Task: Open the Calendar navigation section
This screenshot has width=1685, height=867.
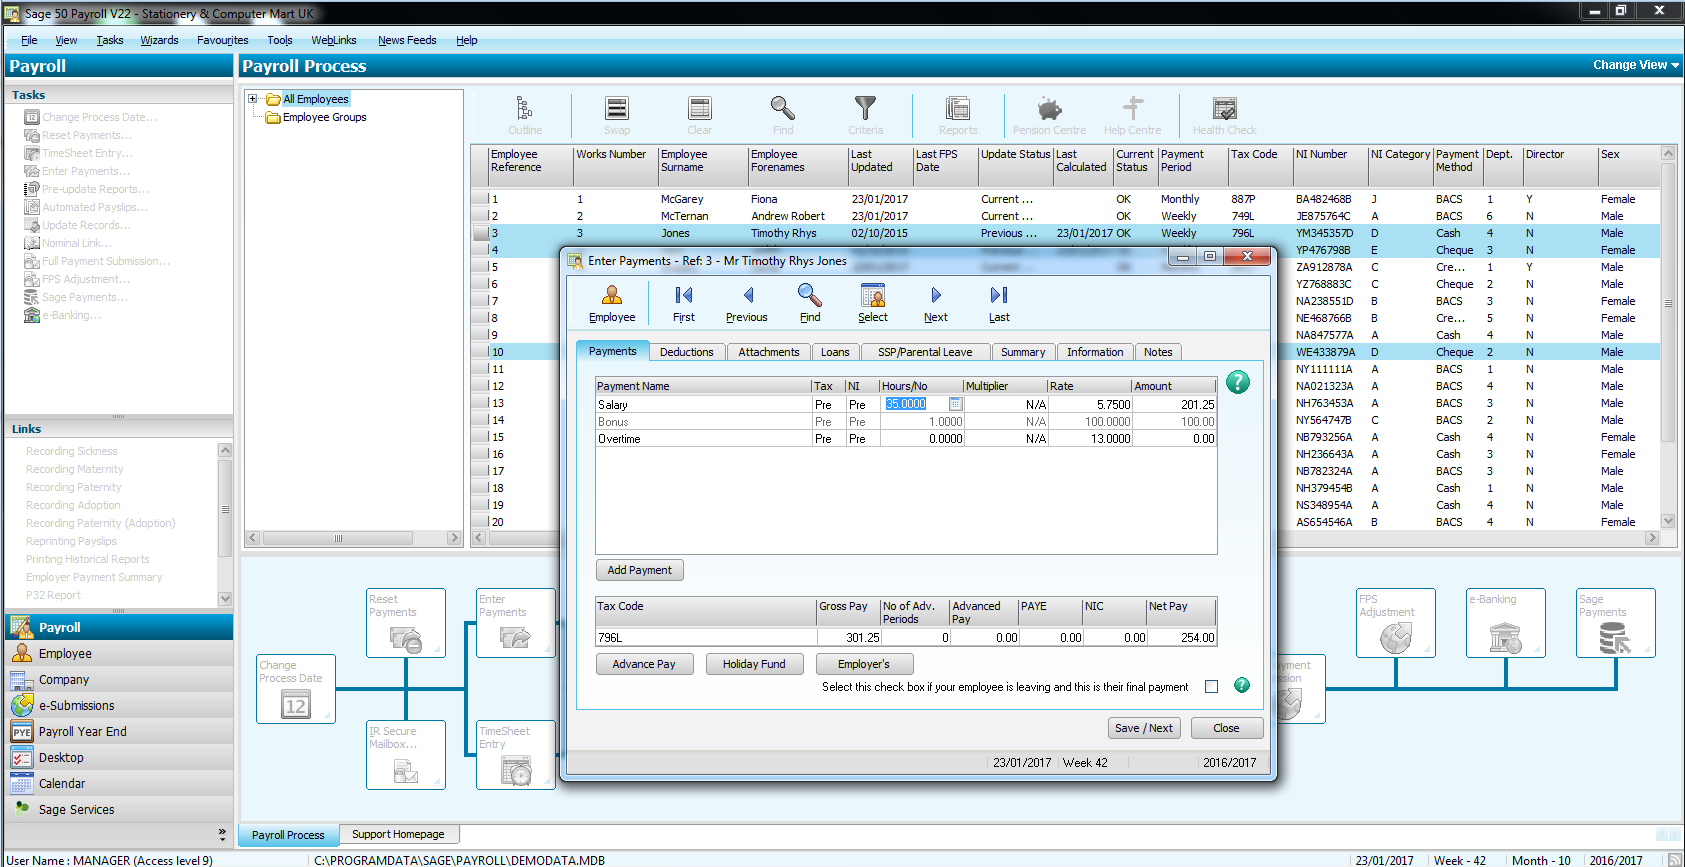Action: (119, 783)
